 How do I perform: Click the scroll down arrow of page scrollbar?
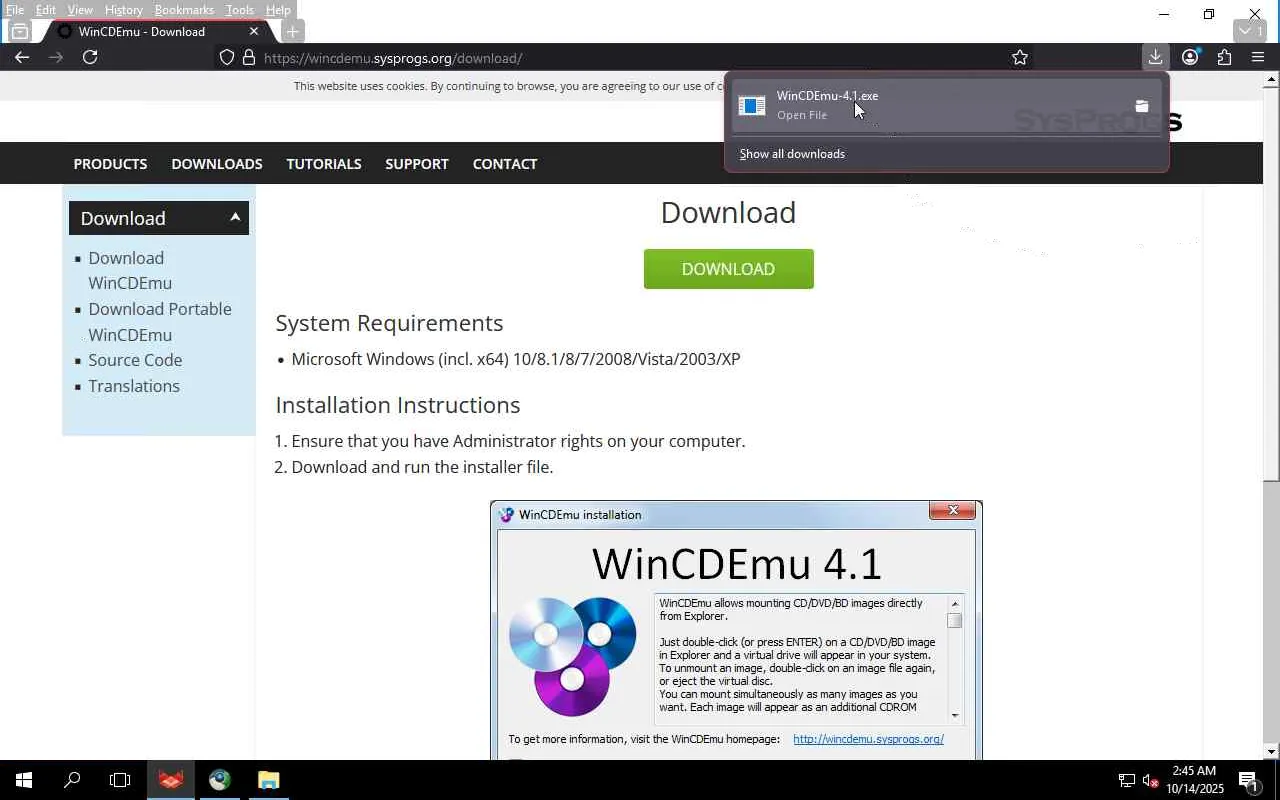[x=1271, y=751]
